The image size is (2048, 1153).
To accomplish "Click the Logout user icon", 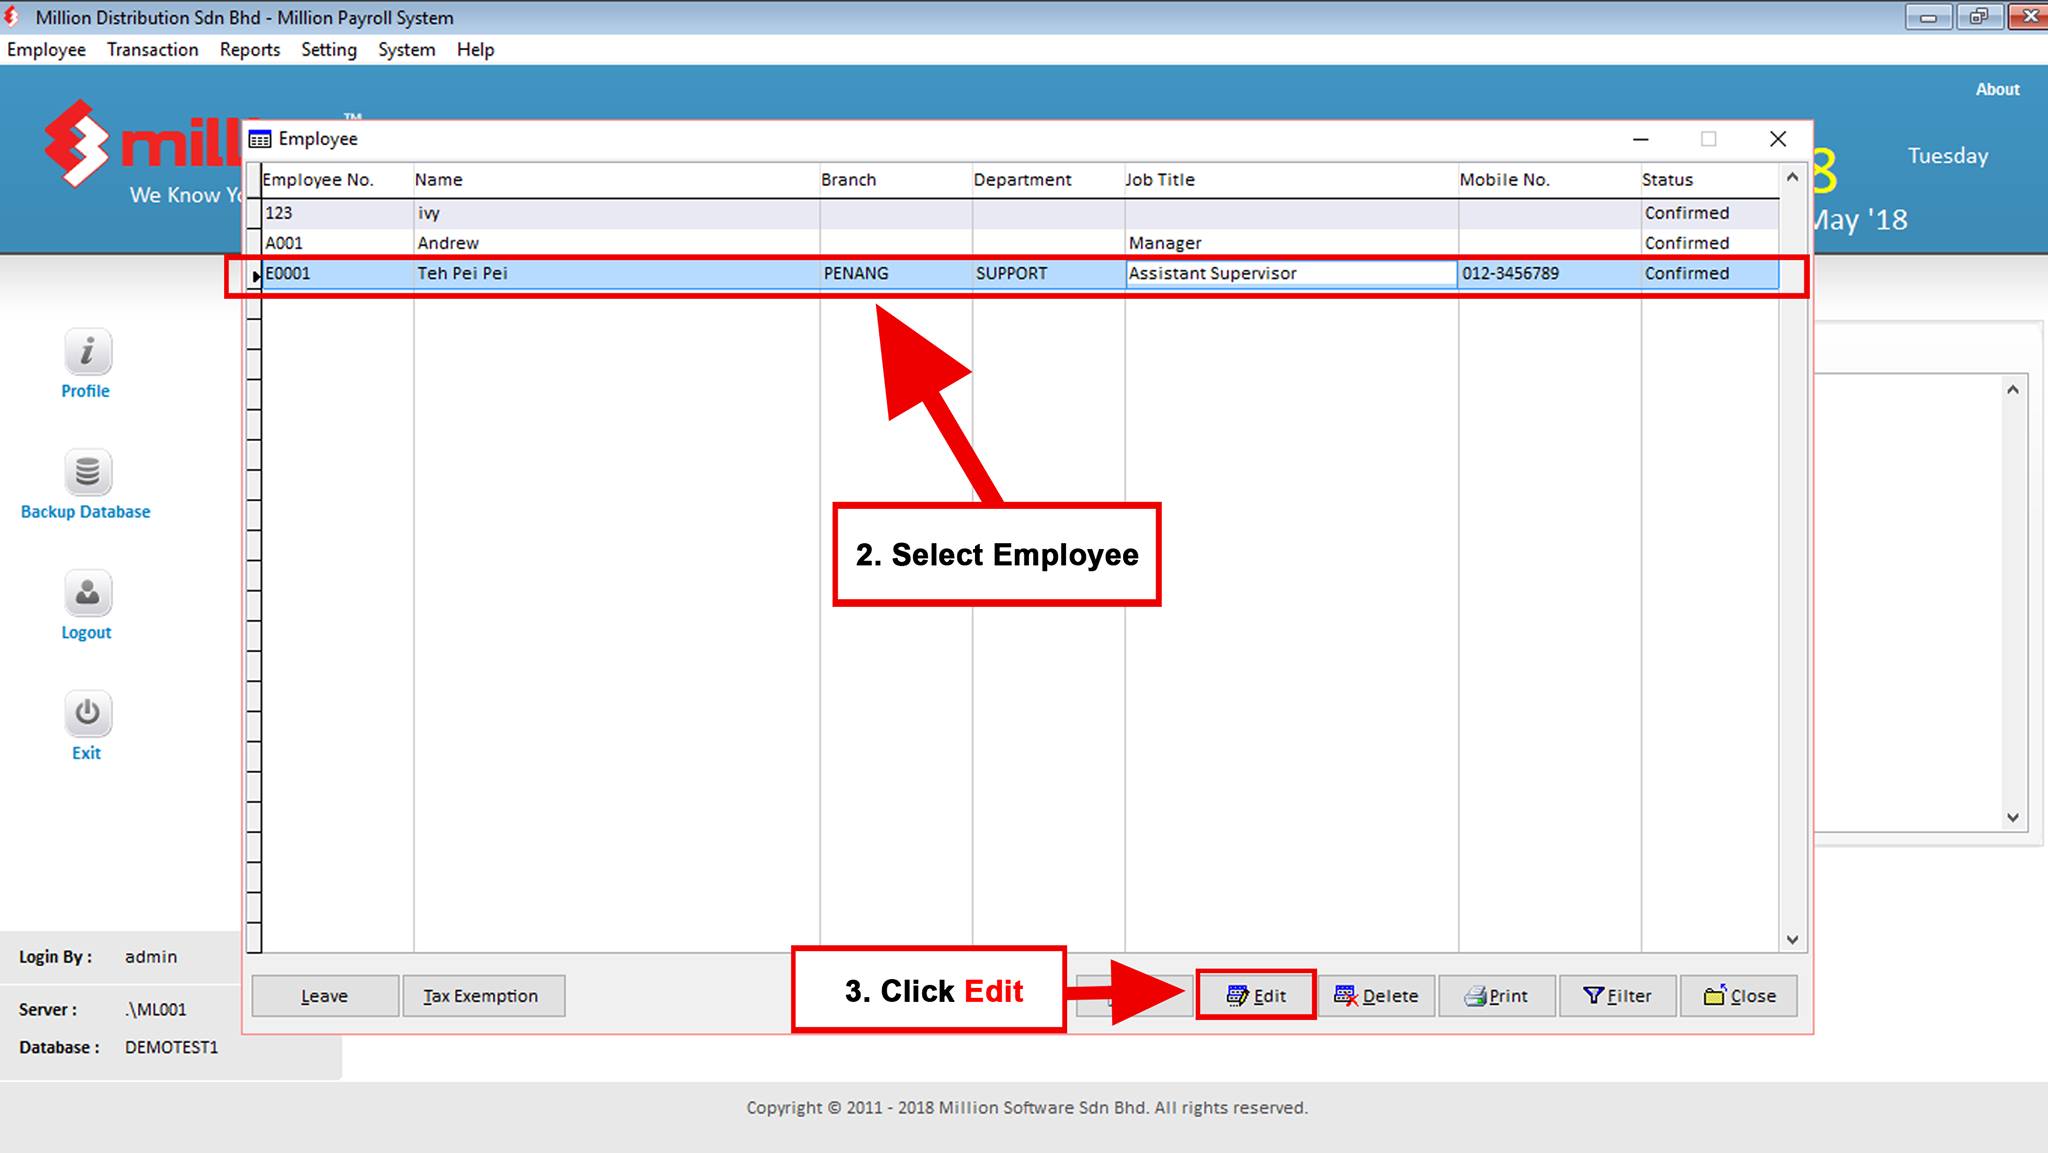I will [87, 593].
